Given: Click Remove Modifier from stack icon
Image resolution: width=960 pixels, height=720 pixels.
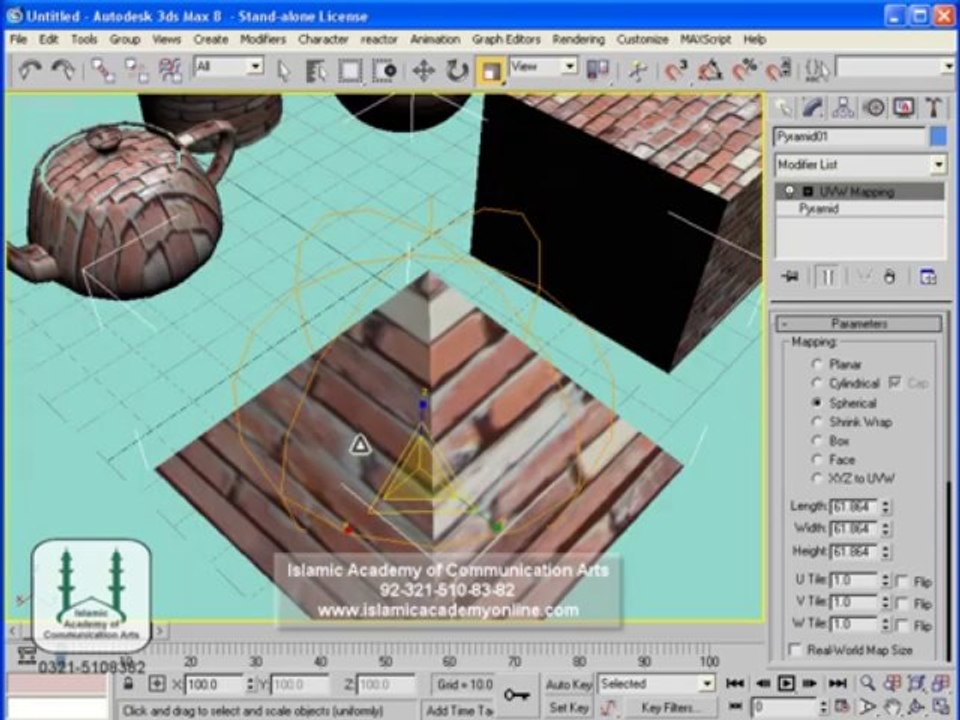Looking at the screenshot, I should pos(890,277).
